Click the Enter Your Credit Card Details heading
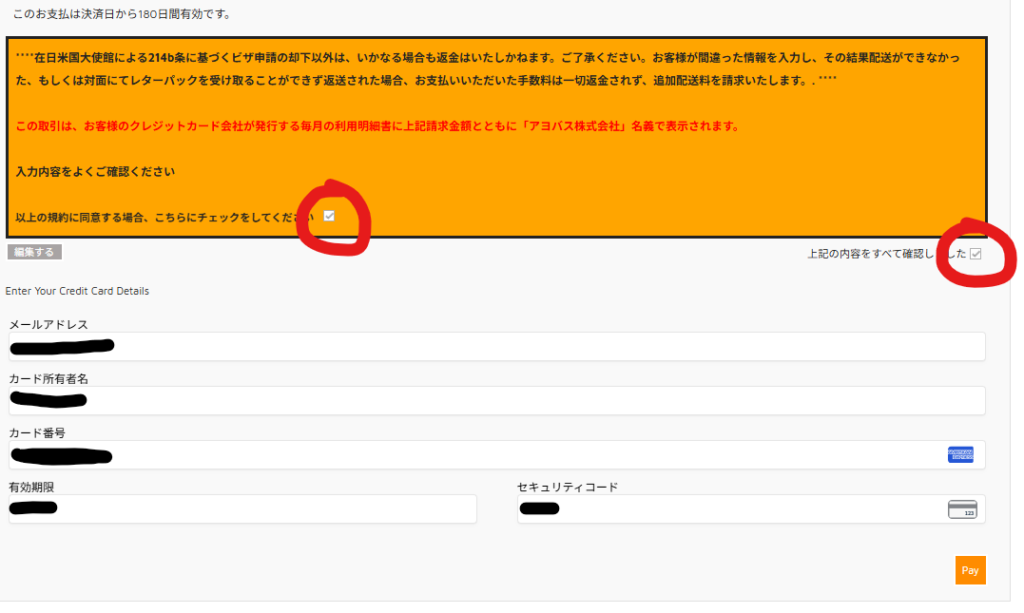Screen dimensions: 1024x613 coord(77,291)
